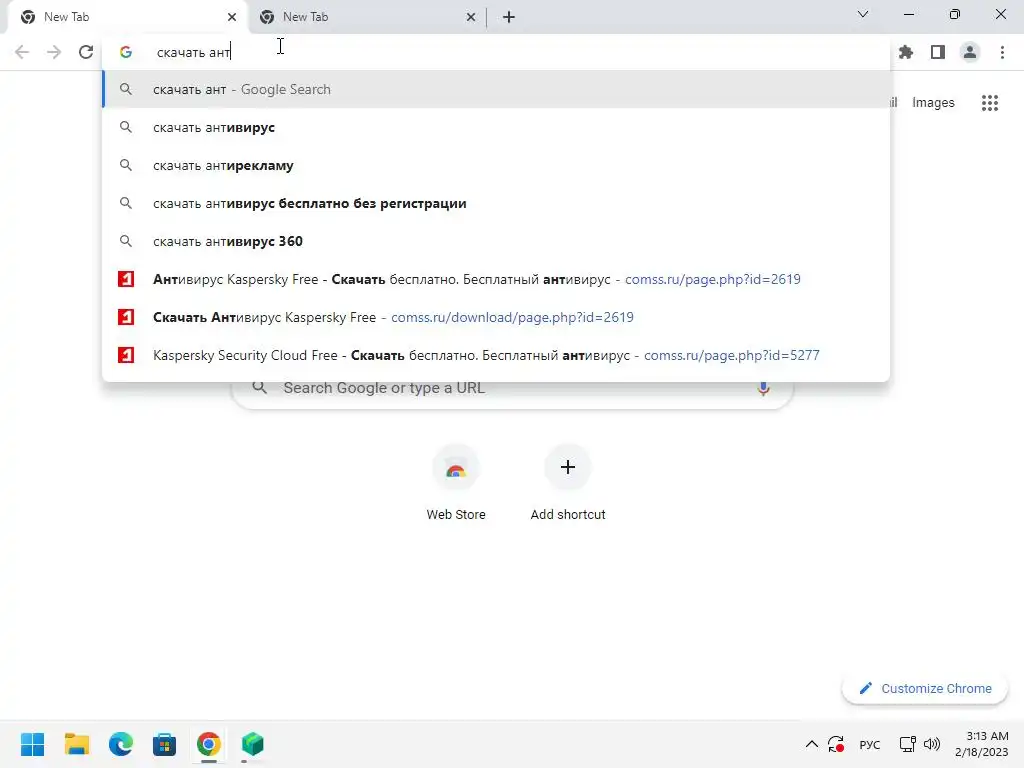Open the network tray icon
The width and height of the screenshot is (1024, 768).
coord(907,744)
